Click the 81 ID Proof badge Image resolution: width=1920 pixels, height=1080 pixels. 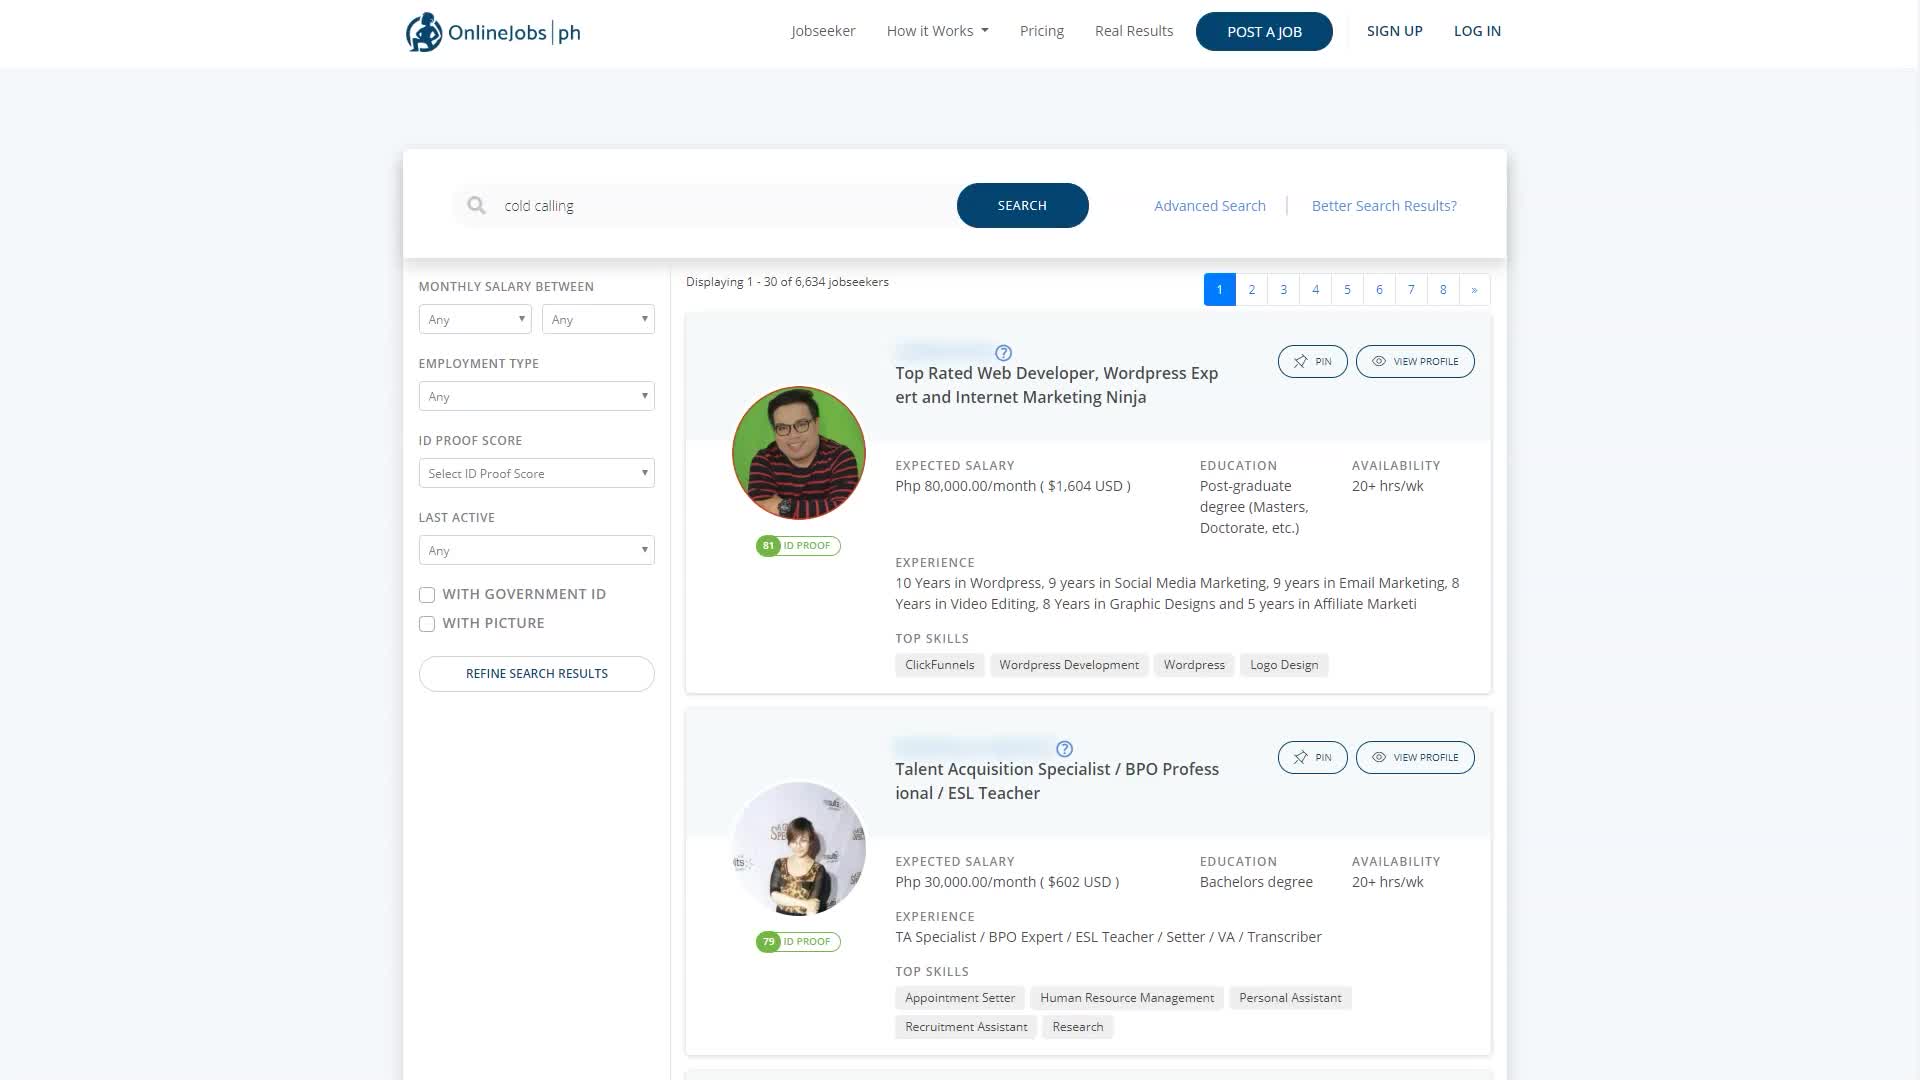point(798,546)
